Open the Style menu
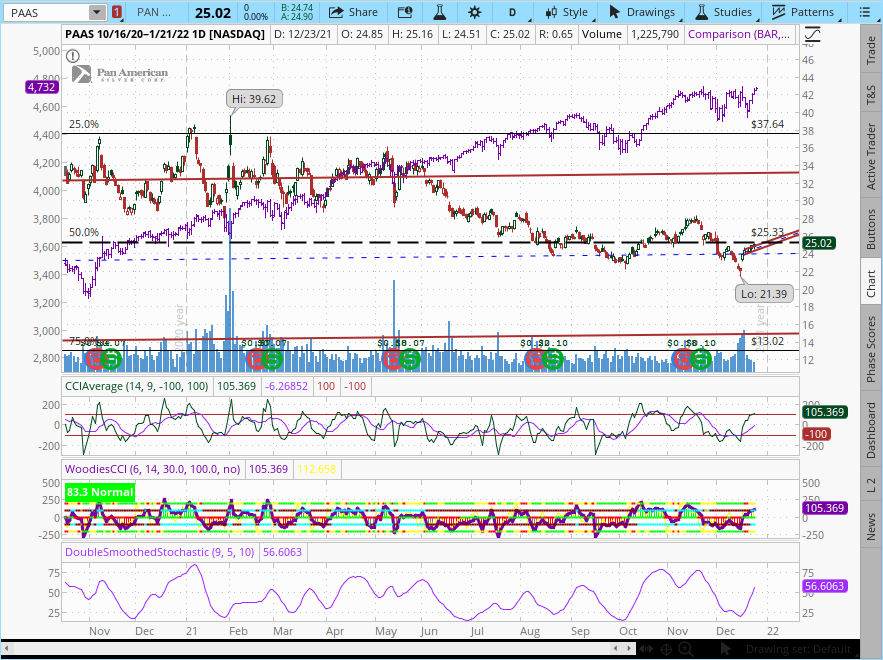This screenshot has width=883, height=660. 568,12
